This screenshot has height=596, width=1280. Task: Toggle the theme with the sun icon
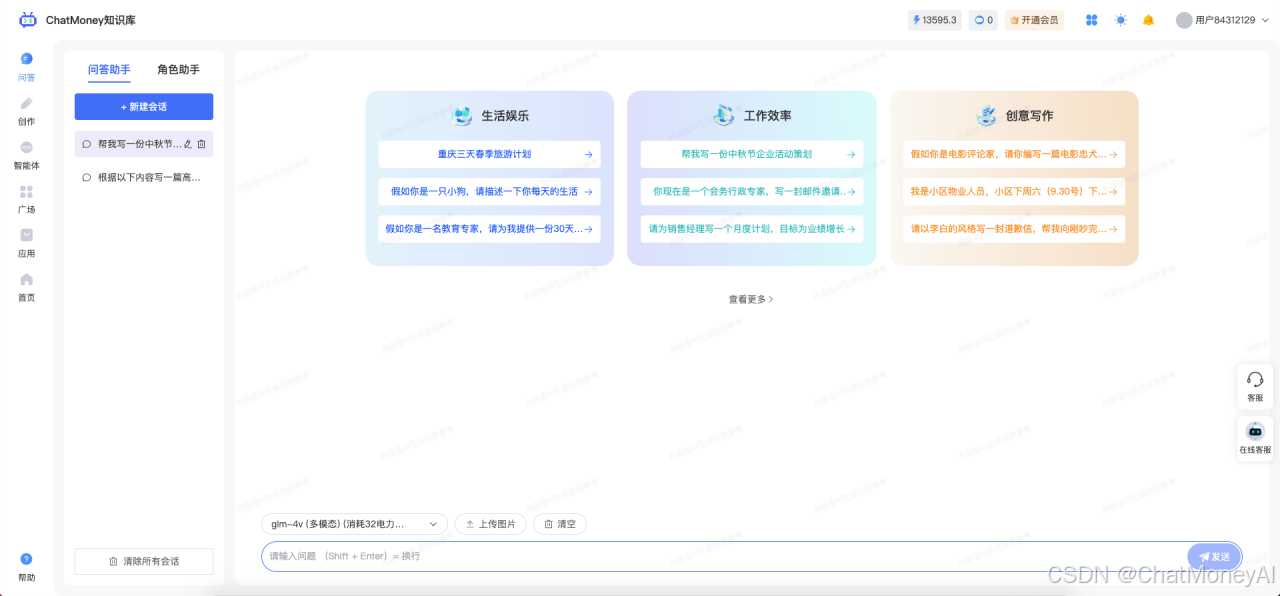1120,19
